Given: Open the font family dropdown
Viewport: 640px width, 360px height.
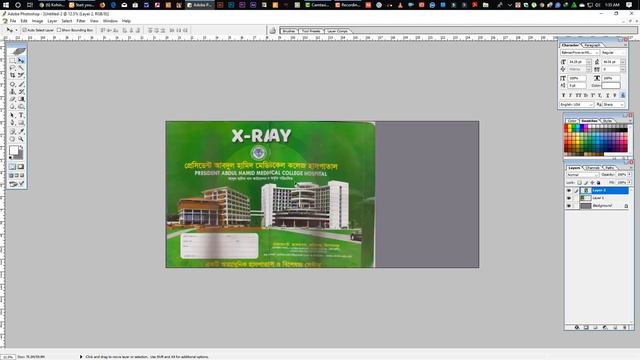Looking at the screenshot, I should (597, 53).
